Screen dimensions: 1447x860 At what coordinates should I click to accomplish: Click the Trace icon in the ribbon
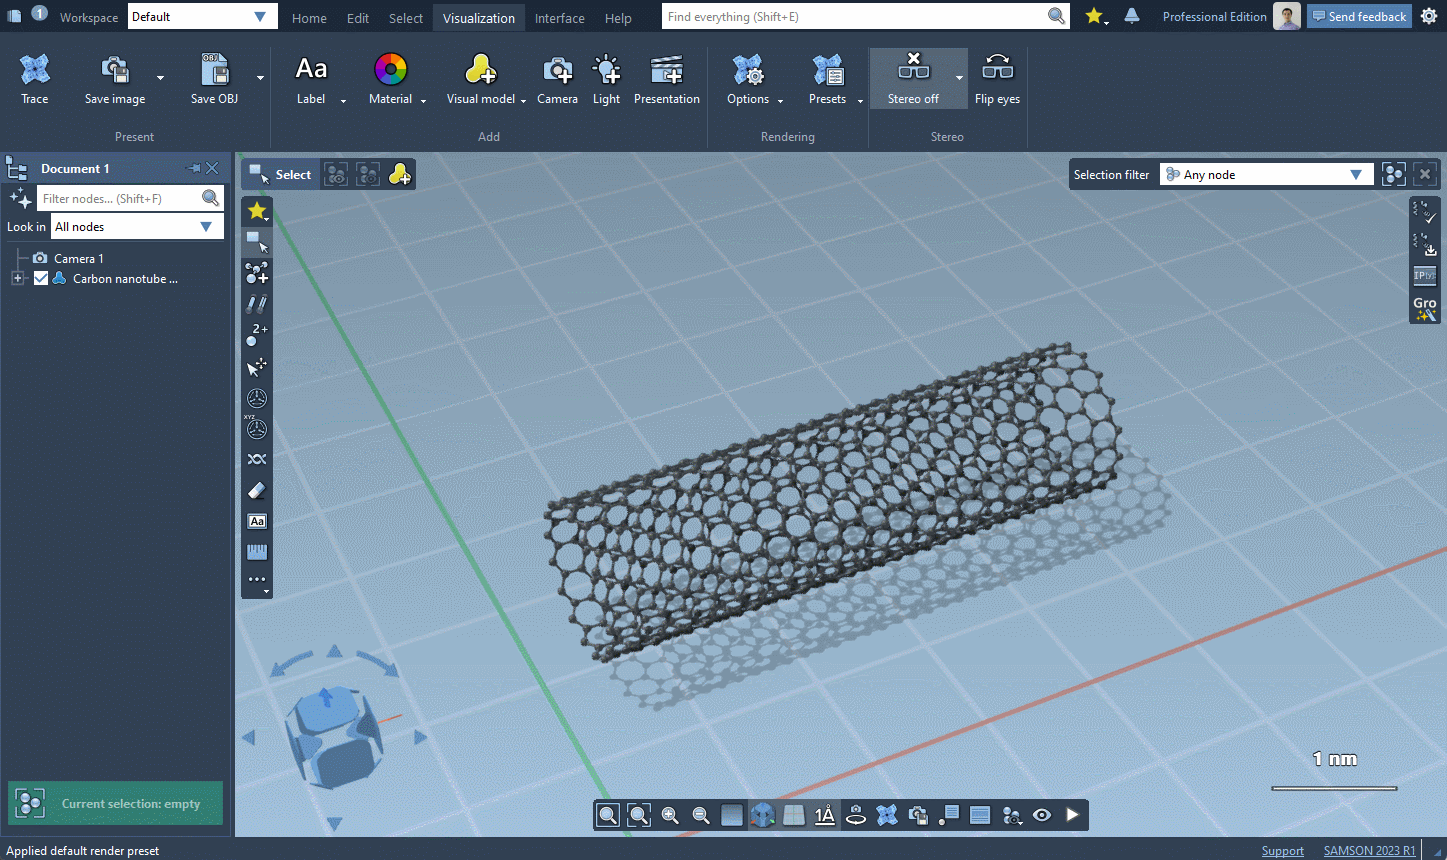pyautogui.click(x=34, y=78)
